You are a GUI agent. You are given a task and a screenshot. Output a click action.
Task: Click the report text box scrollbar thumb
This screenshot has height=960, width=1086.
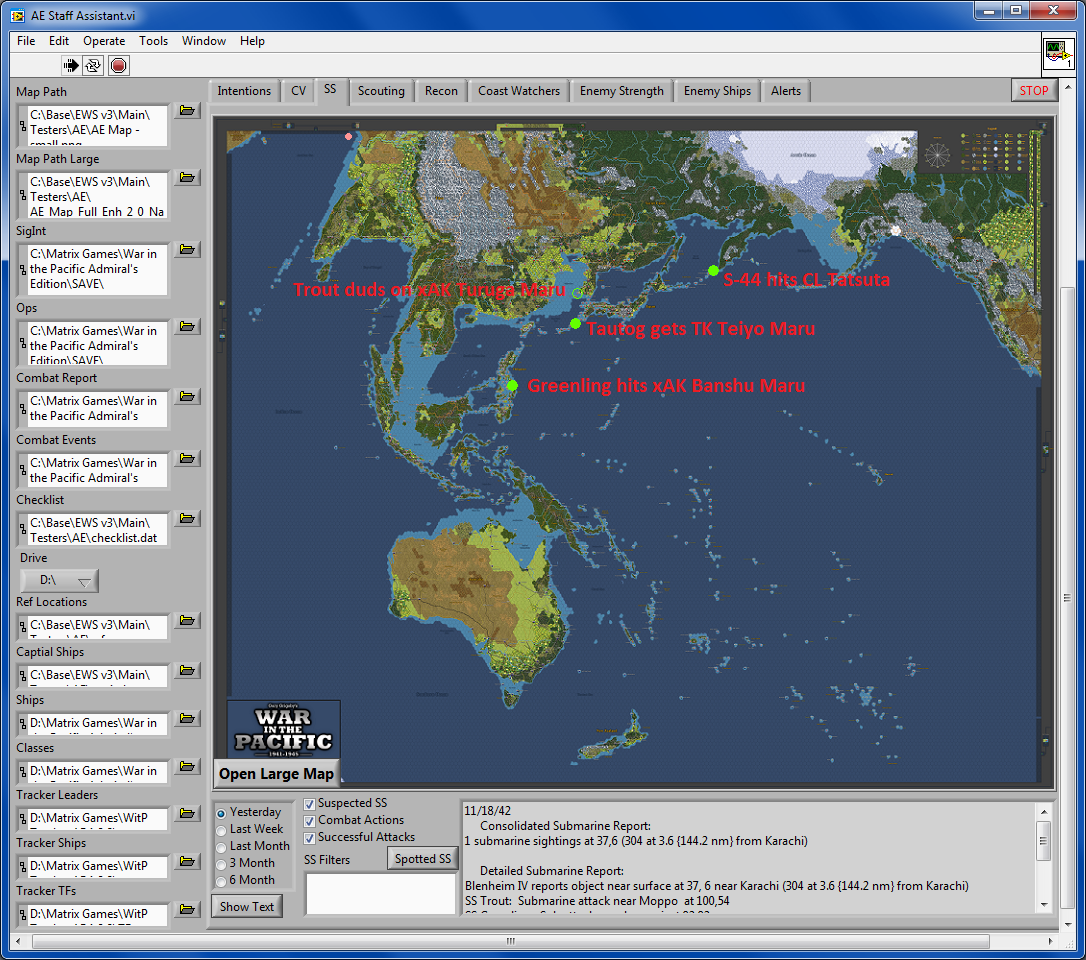(x=1044, y=841)
